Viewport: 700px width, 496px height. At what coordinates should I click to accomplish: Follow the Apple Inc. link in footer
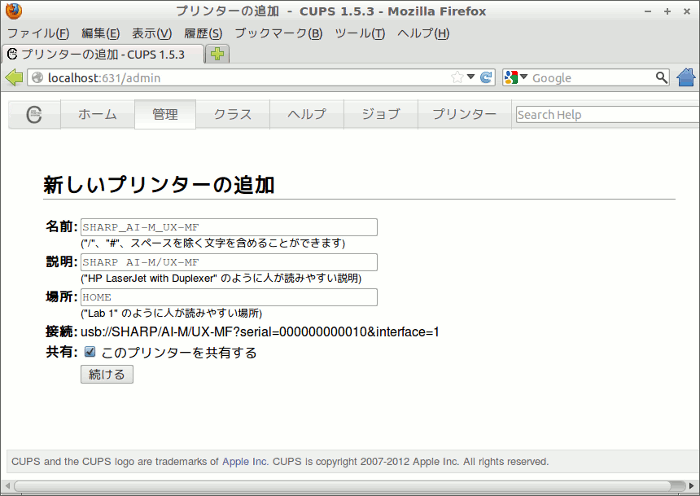[245, 462]
